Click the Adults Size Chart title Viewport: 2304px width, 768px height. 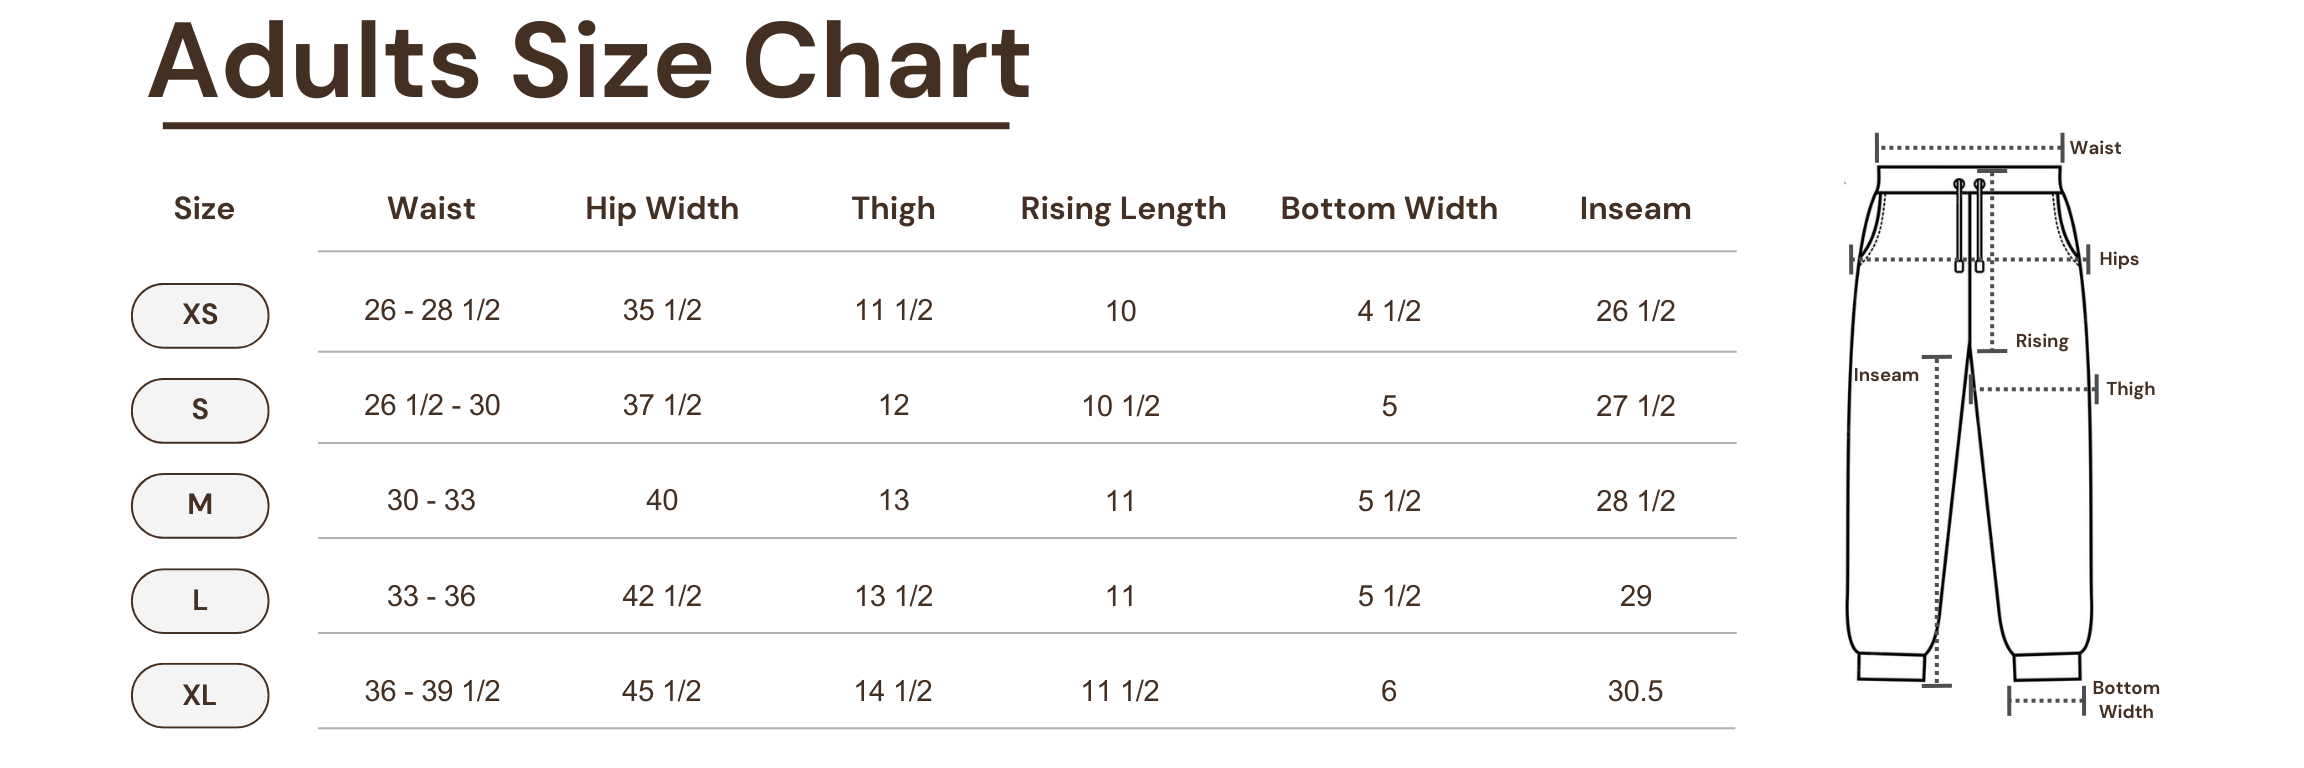click(x=589, y=62)
